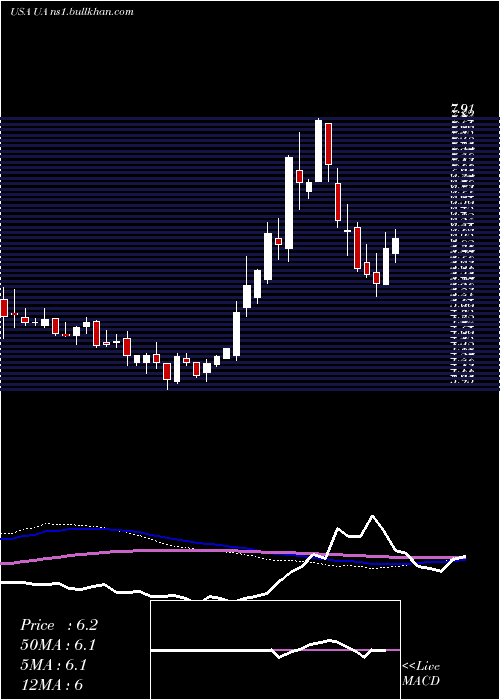Click the MACD inset chart panel
Viewport: 500px width, 700px height.
(x=275, y=650)
